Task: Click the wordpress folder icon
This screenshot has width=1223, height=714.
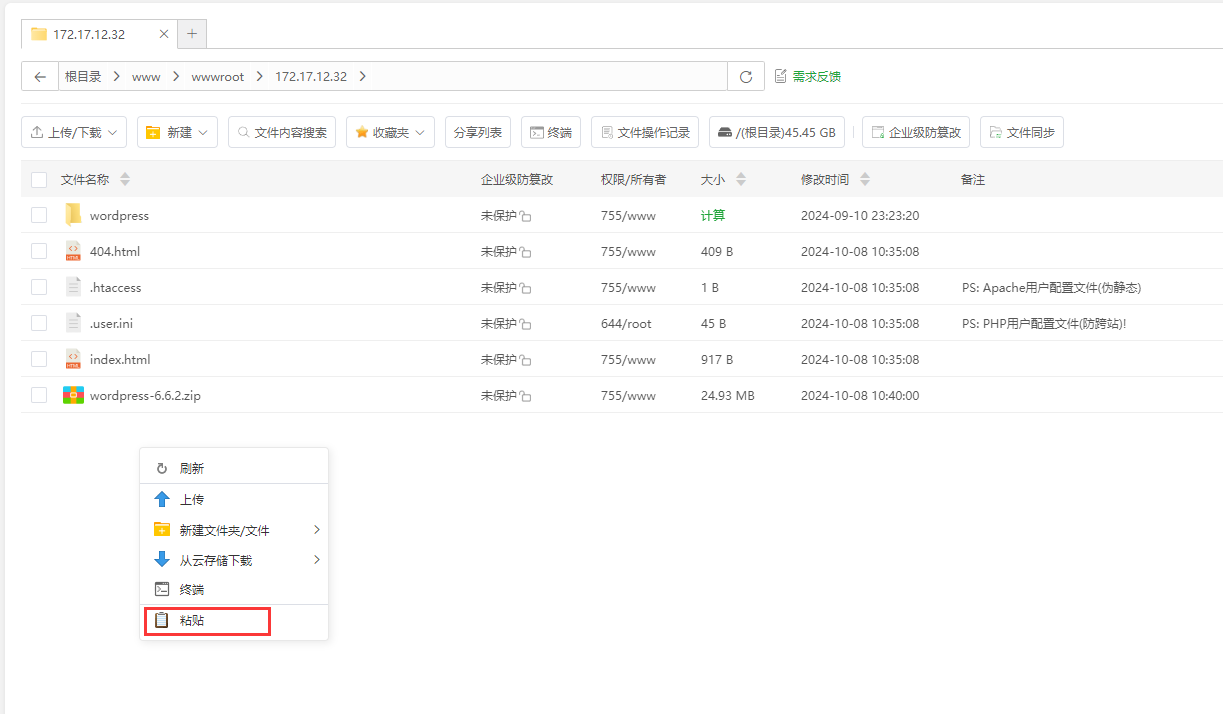Action: [73, 215]
